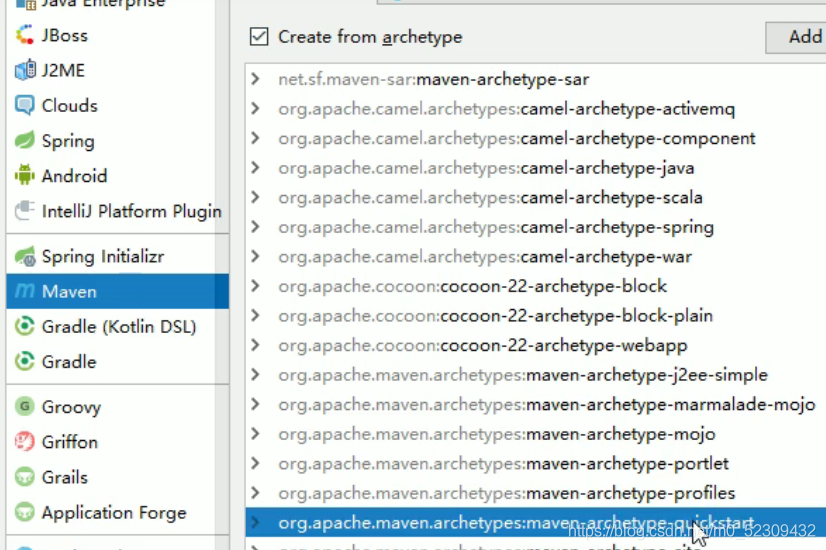Select Android project type
This screenshot has width=826, height=550.
click(117, 175)
